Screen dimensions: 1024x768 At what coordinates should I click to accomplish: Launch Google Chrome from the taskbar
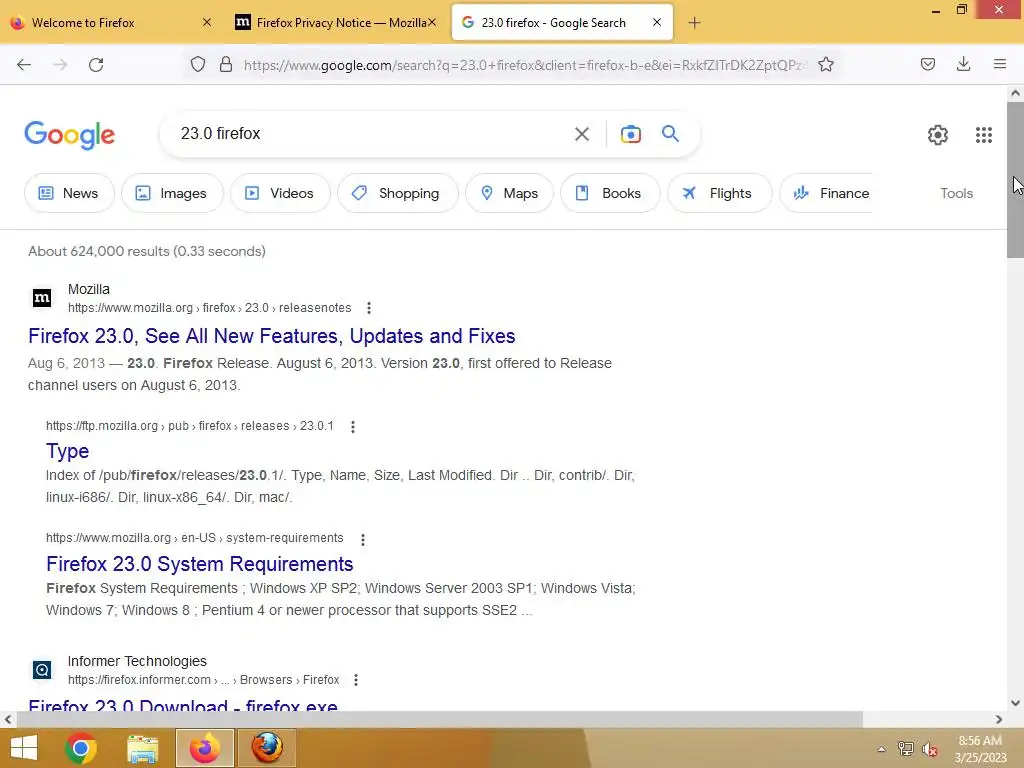point(81,748)
